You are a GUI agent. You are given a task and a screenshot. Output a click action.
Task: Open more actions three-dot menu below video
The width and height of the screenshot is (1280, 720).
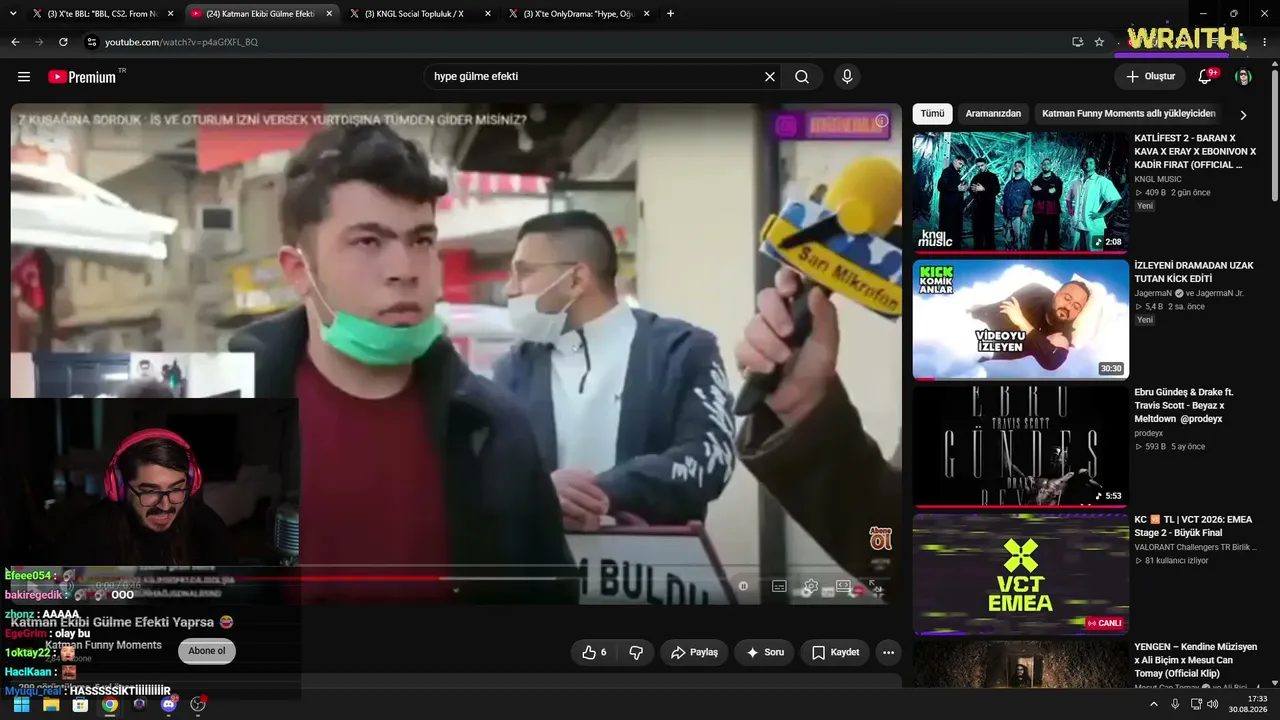pyautogui.click(x=888, y=652)
